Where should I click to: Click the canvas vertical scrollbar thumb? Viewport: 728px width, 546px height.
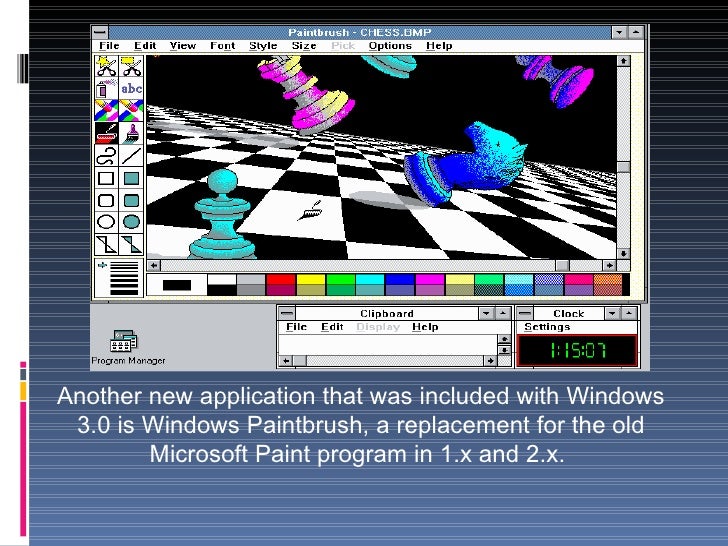point(623,167)
